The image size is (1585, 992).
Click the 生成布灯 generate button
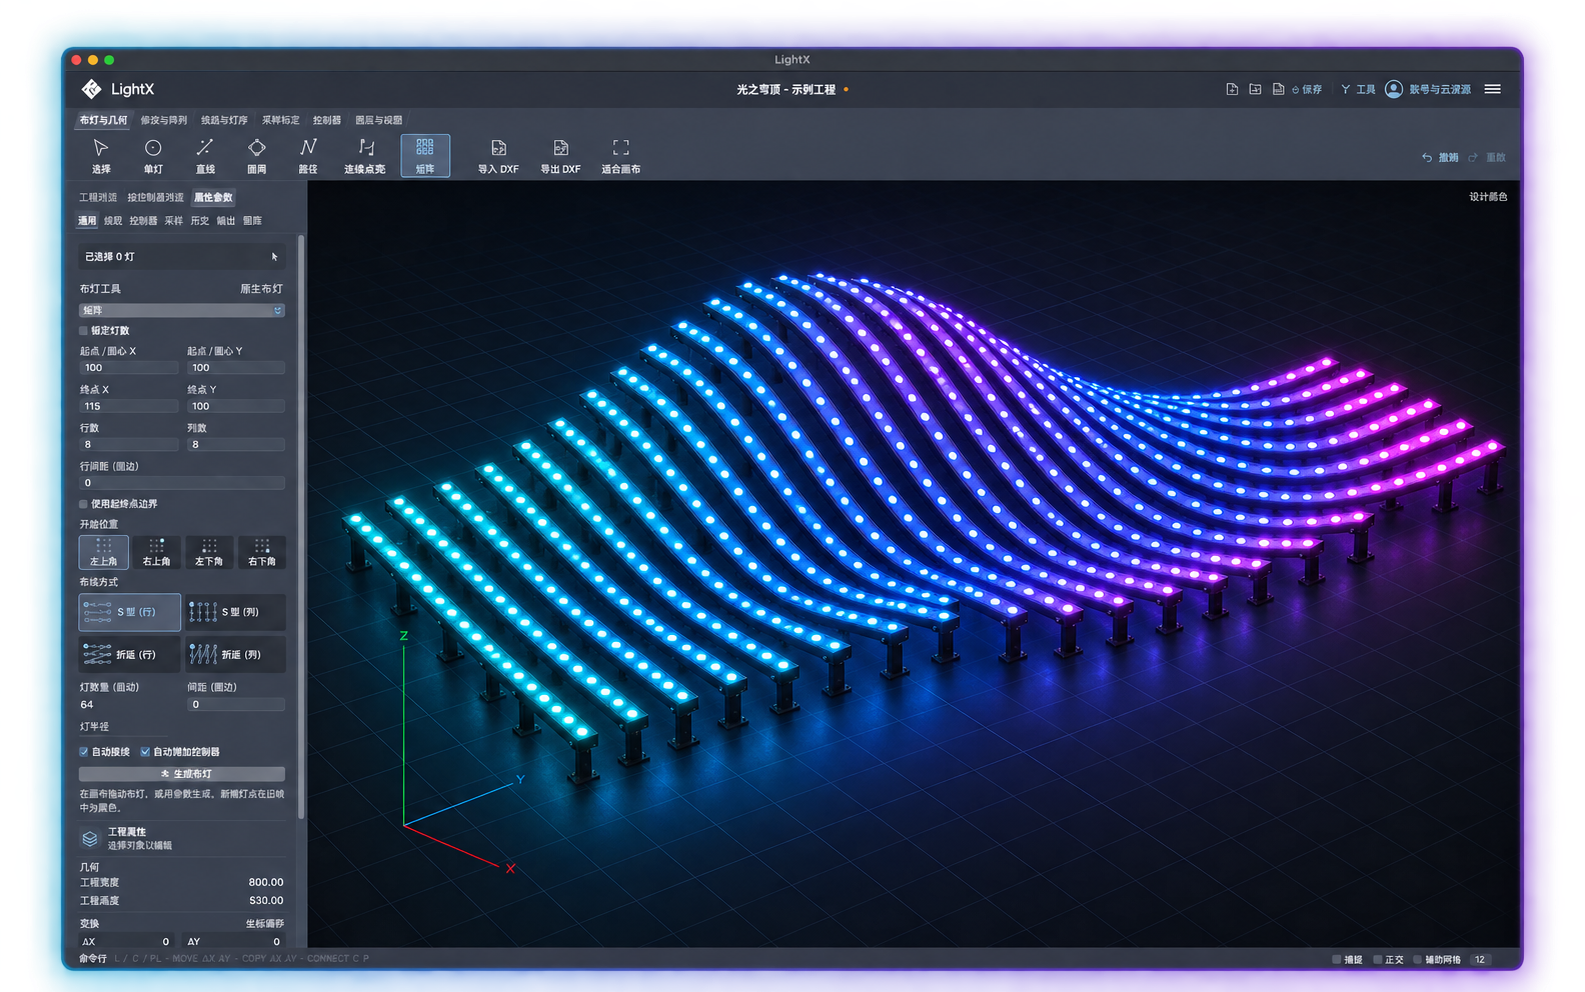pos(182,774)
